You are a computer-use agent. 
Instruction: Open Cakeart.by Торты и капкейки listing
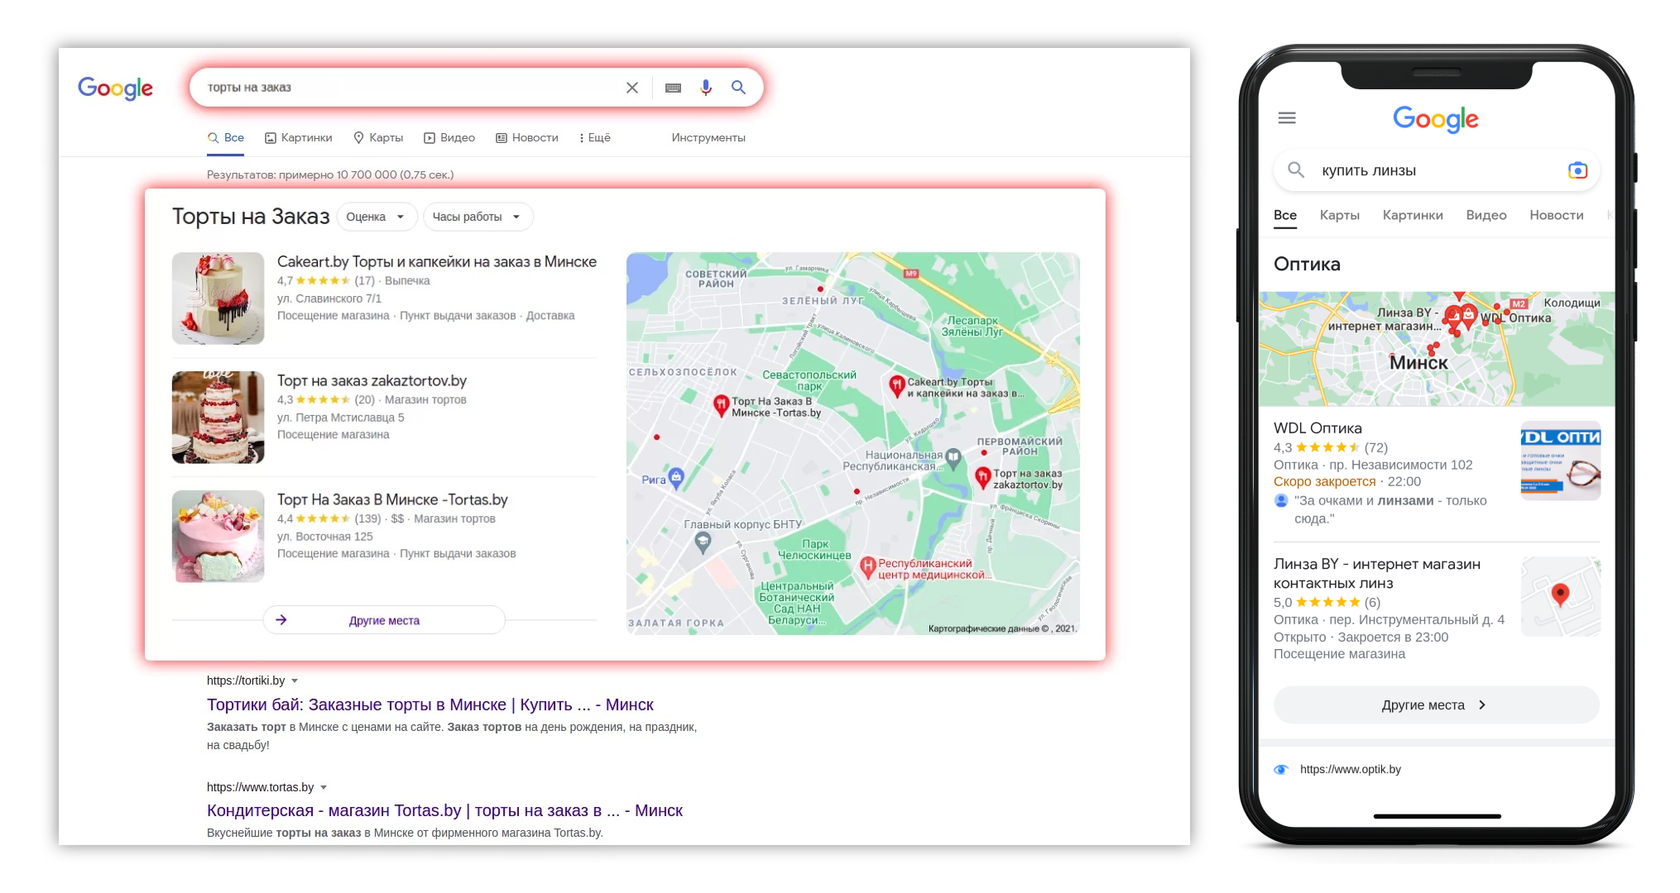coord(436,262)
